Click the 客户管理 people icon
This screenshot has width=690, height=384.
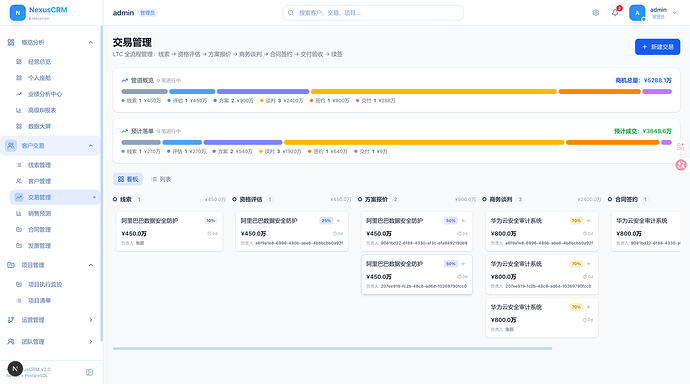(19, 181)
